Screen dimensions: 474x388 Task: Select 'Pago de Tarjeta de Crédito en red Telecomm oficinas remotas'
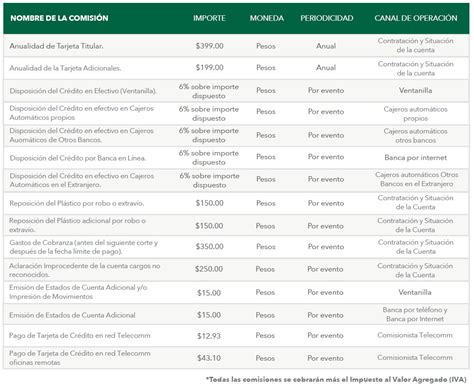(80, 358)
